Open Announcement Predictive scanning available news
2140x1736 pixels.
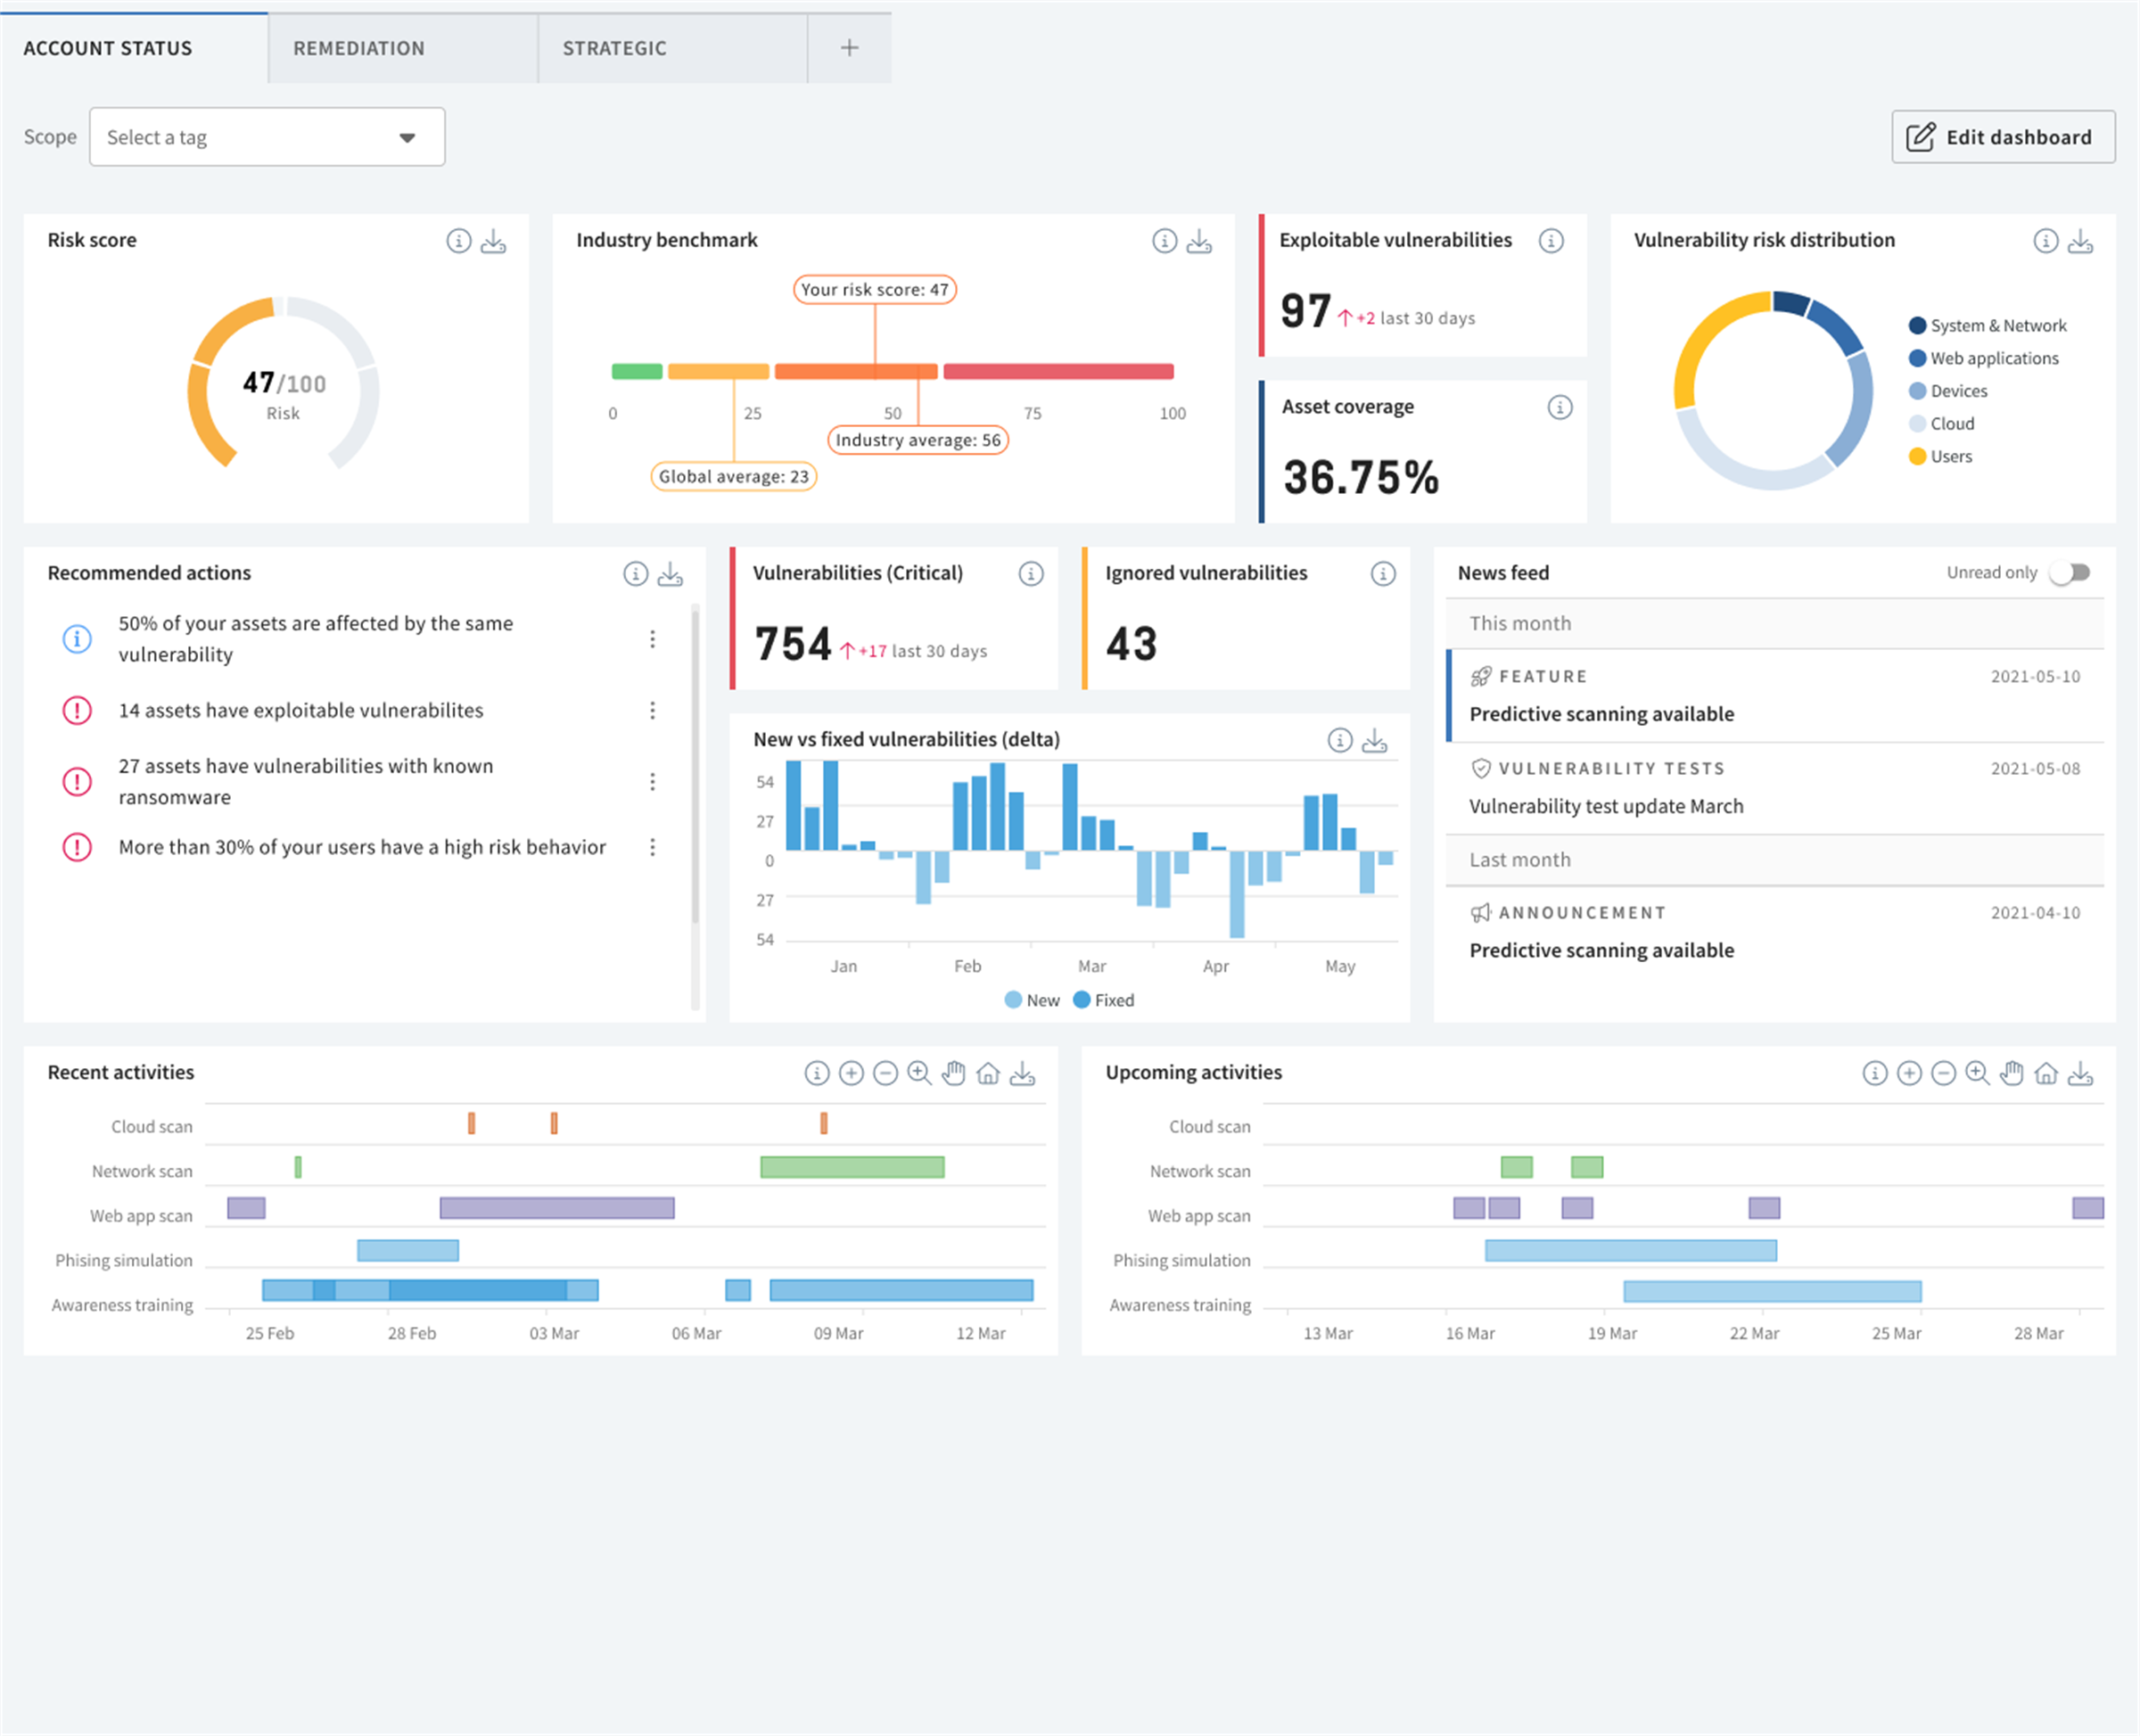(1776, 932)
